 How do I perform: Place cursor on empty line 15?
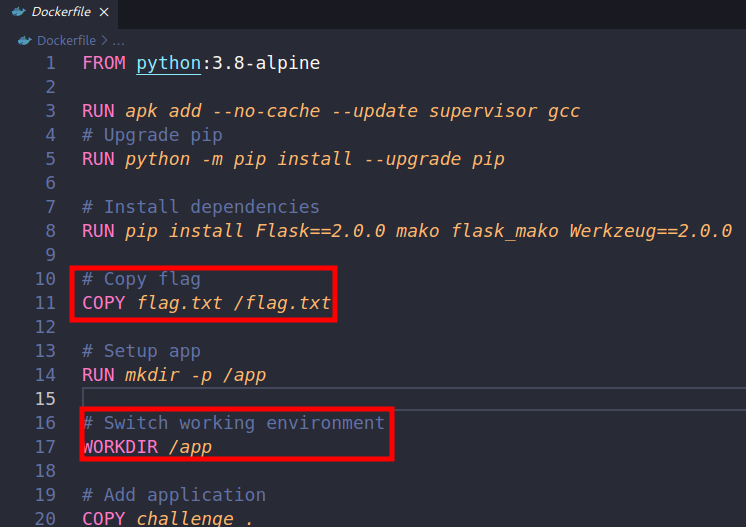pyautogui.click(x=400, y=399)
